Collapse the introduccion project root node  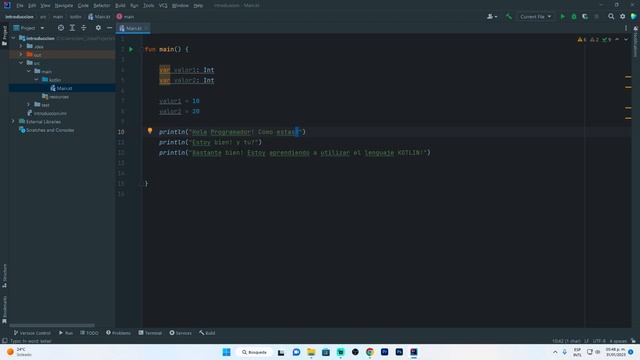pyautogui.click(x=13, y=38)
